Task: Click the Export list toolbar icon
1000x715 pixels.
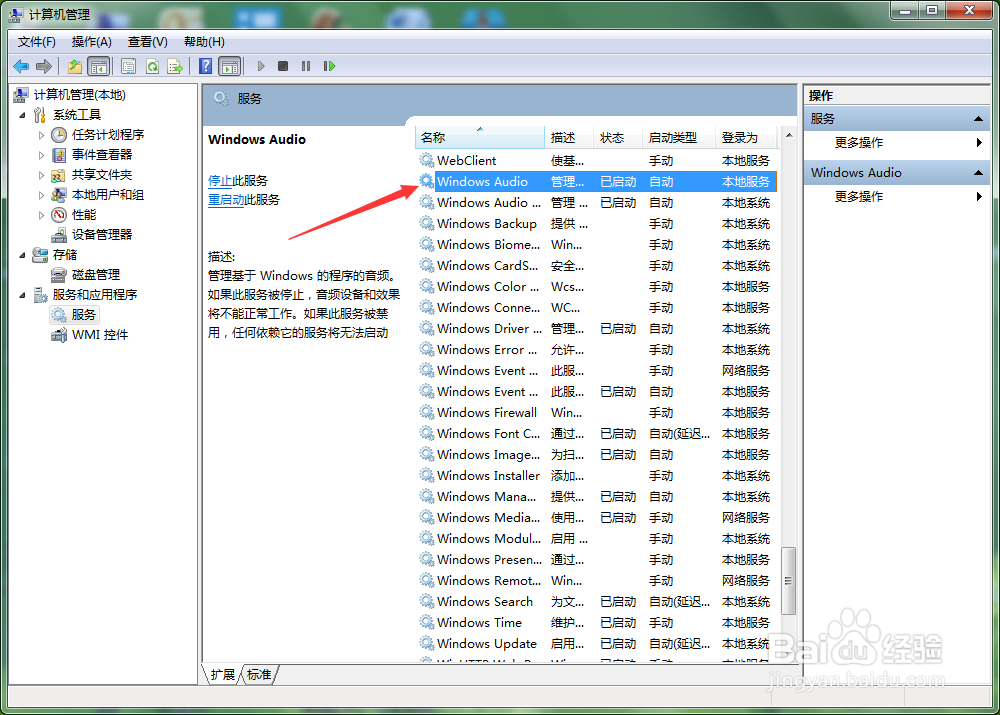Action: click(175, 66)
